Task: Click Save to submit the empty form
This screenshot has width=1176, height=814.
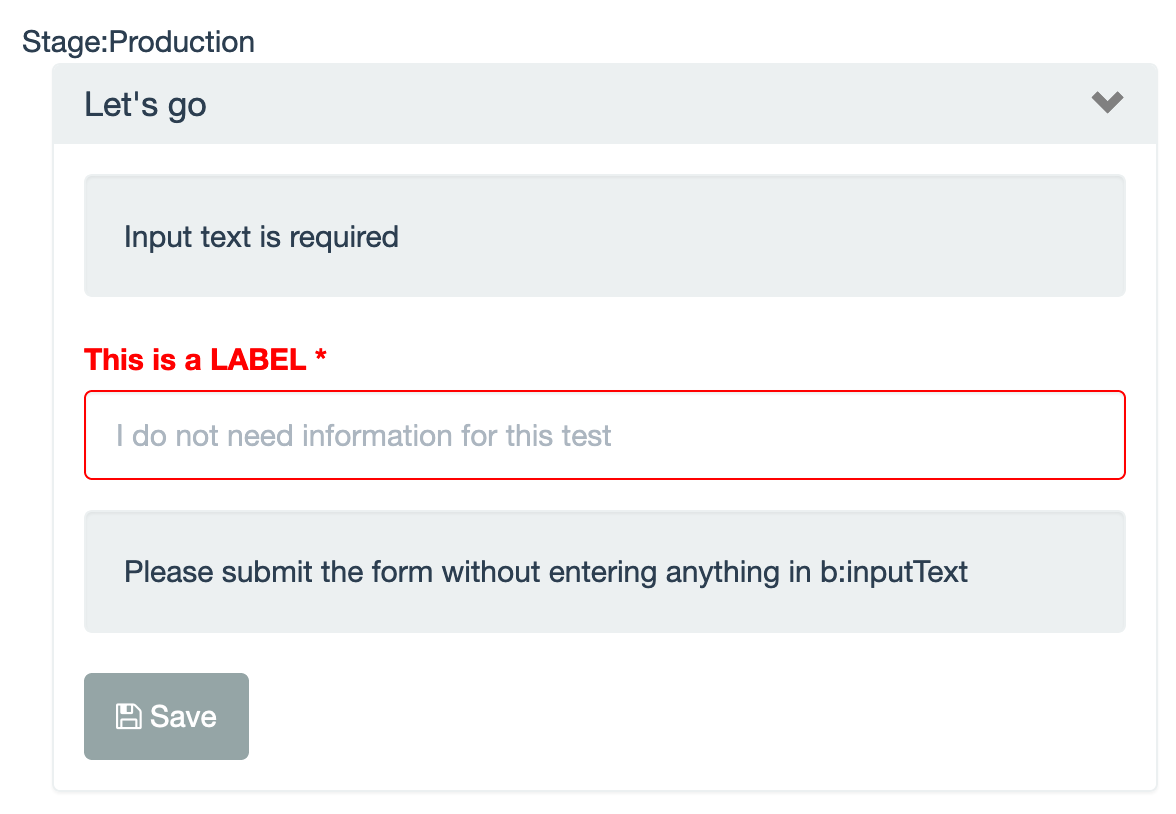Action: 166,714
